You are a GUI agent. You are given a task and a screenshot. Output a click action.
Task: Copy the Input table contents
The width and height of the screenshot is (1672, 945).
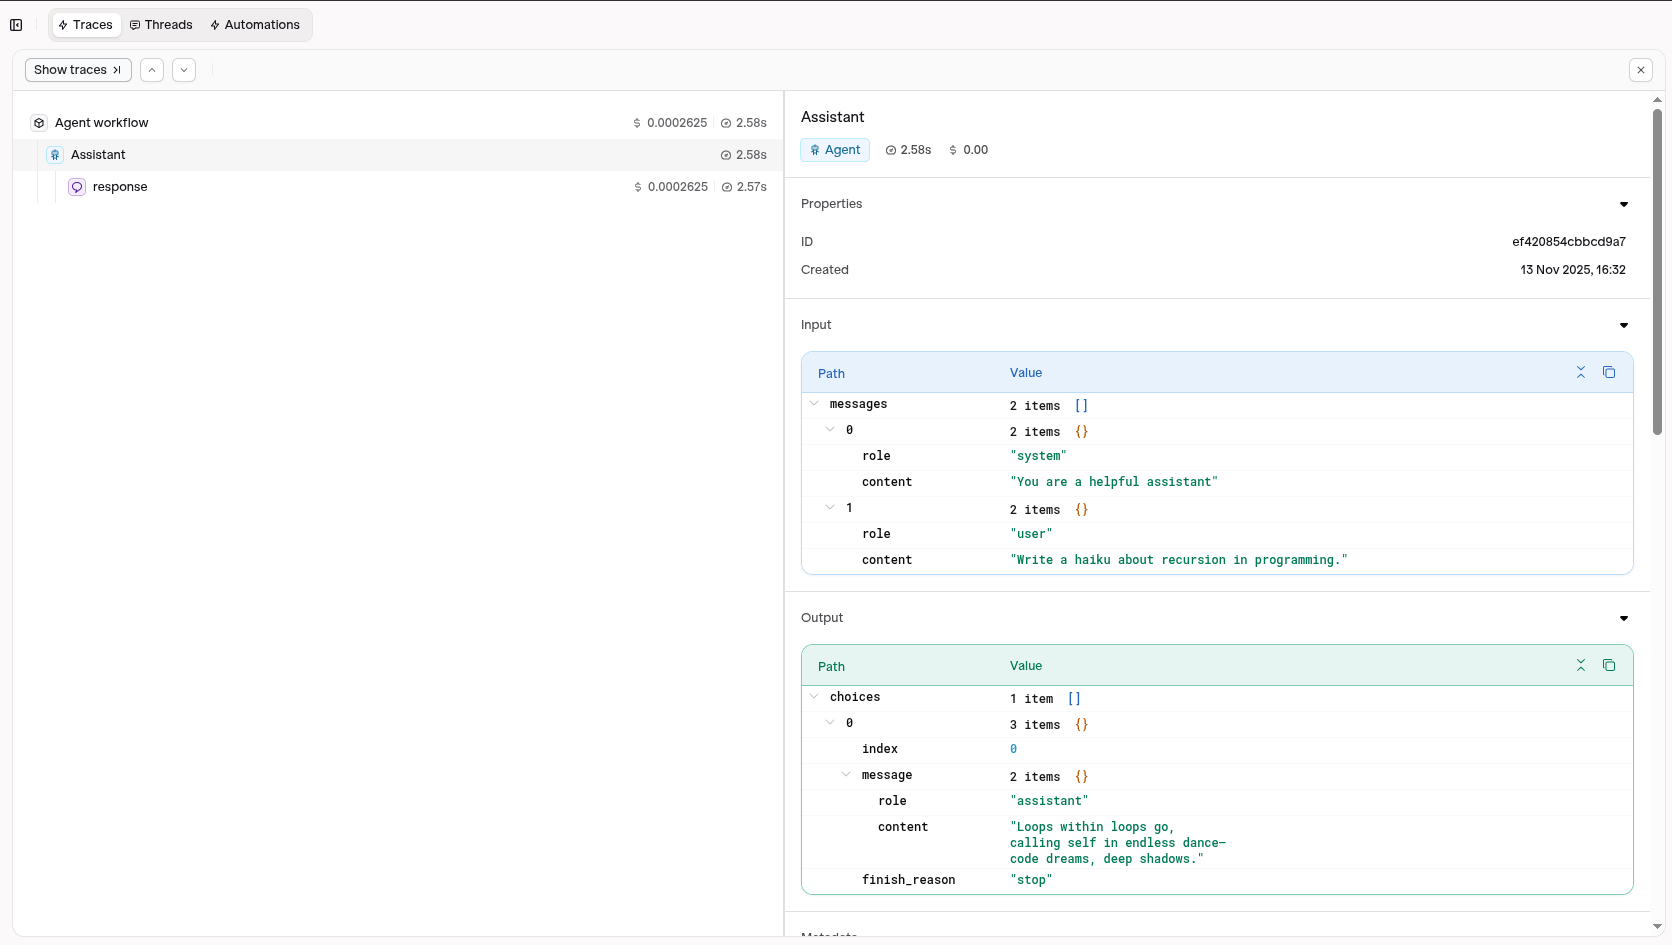1609,372
